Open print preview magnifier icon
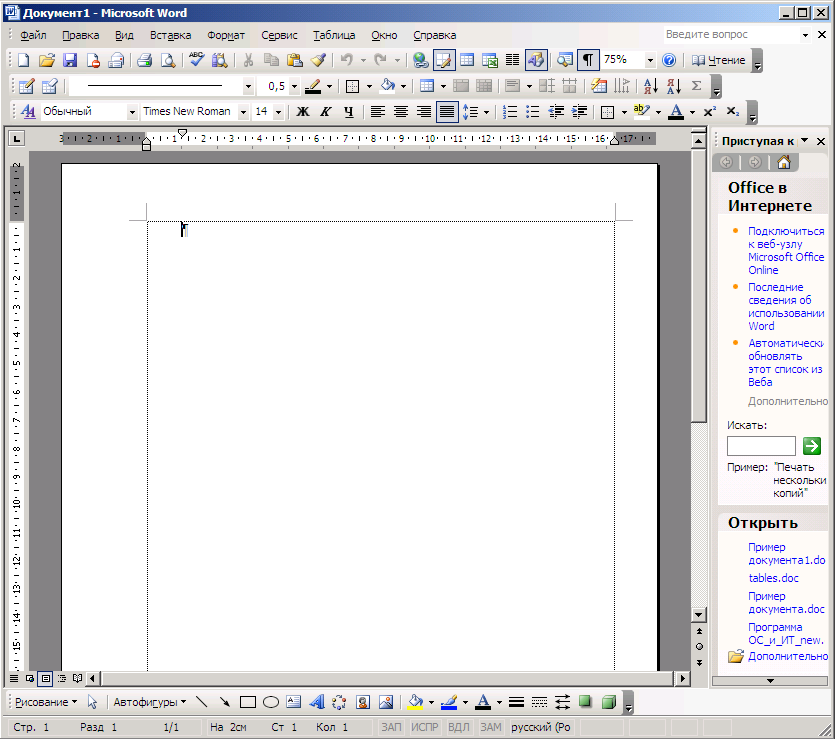This screenshot has height=739, width=835. point(168,60)
